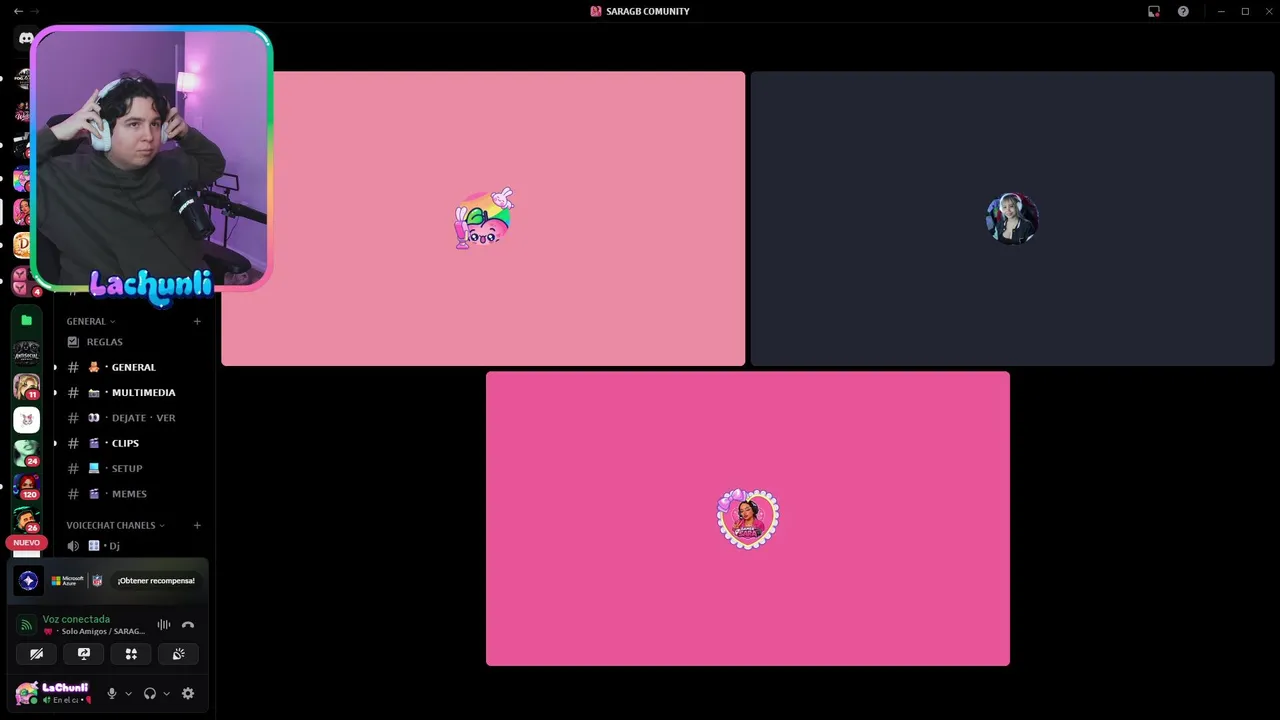1280x720 pixels.
Task: Collapse the GENERAL category
Action: (90, 321)
